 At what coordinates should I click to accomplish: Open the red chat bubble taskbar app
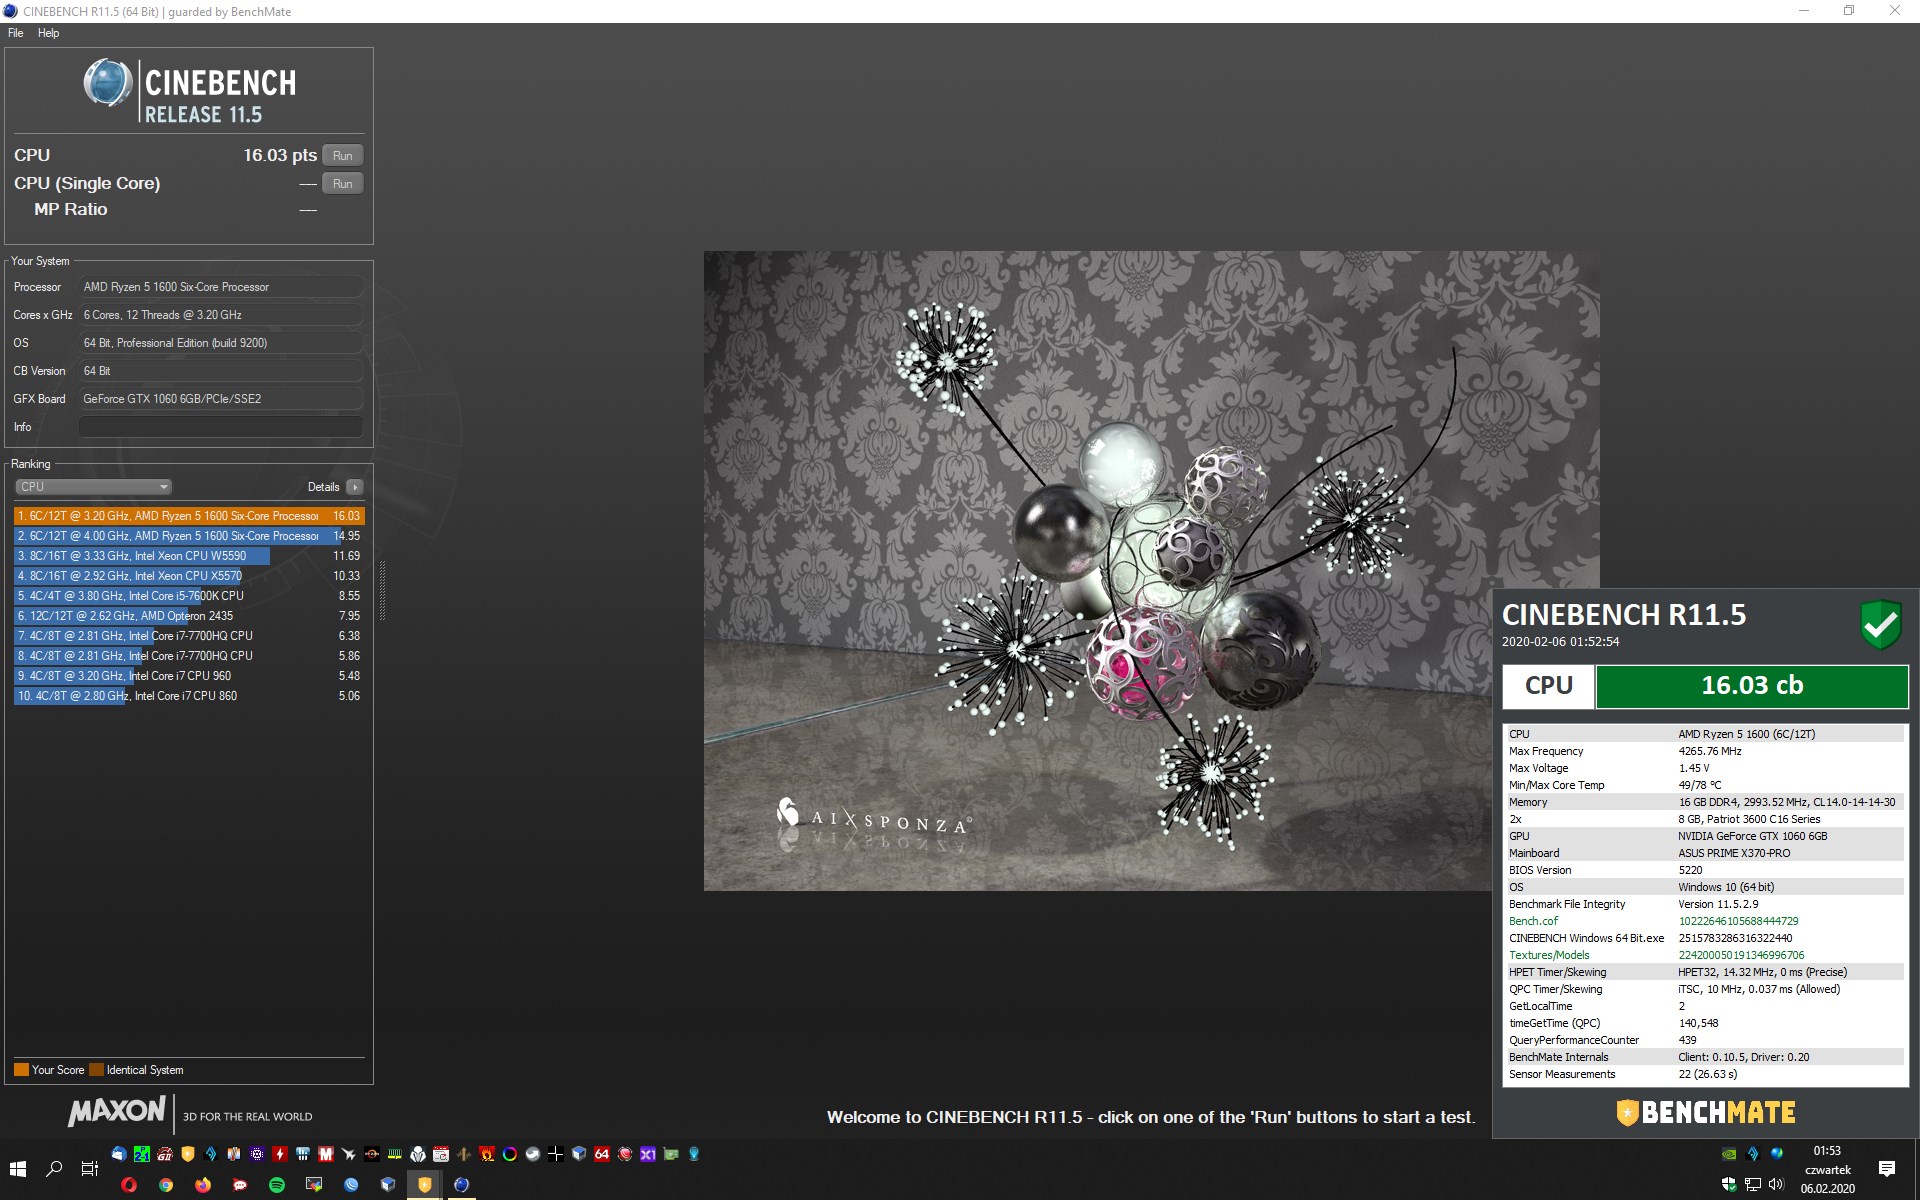coord(240,1185)
